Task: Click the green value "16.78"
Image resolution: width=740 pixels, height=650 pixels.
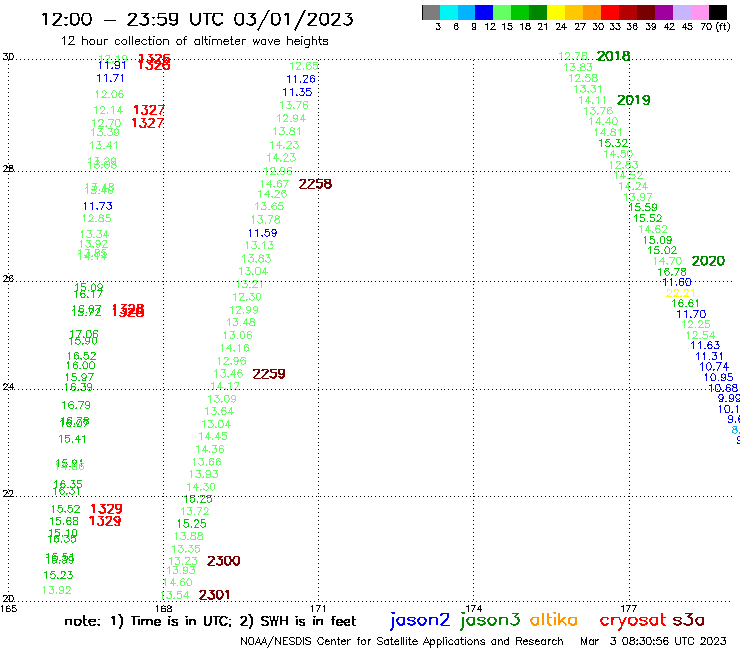Action: click(672, 272)
